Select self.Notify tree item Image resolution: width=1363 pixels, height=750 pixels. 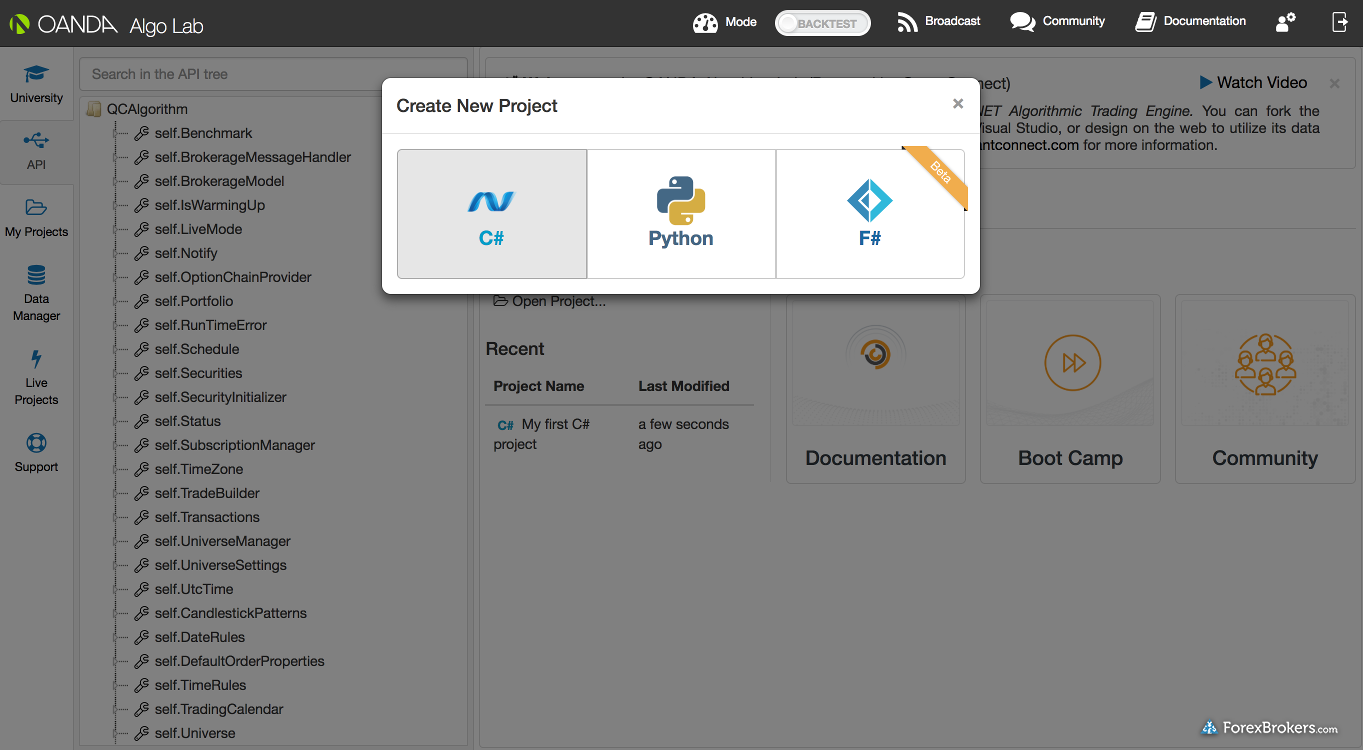click(186, 253)
